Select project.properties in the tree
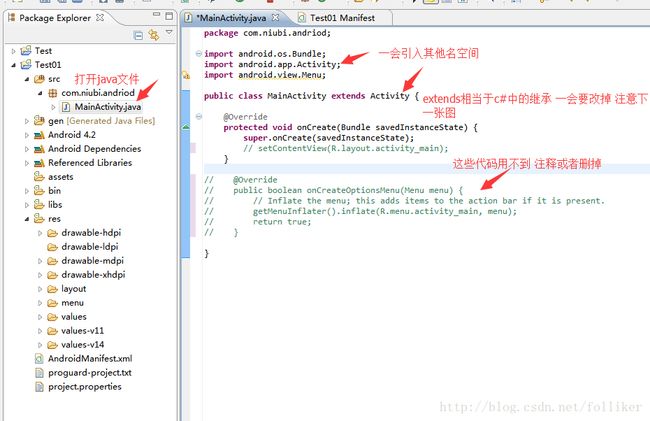Viewport: 650px width, 421px height. [x=85, y=387]
